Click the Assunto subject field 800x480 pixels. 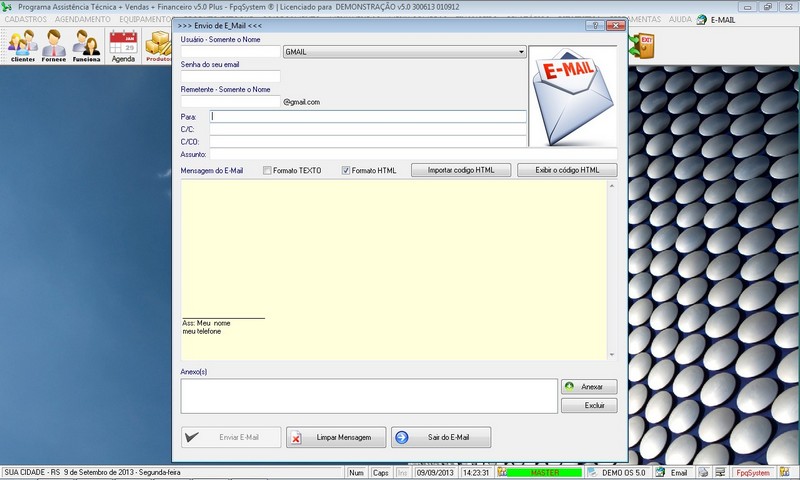click(x=413, y=154)
